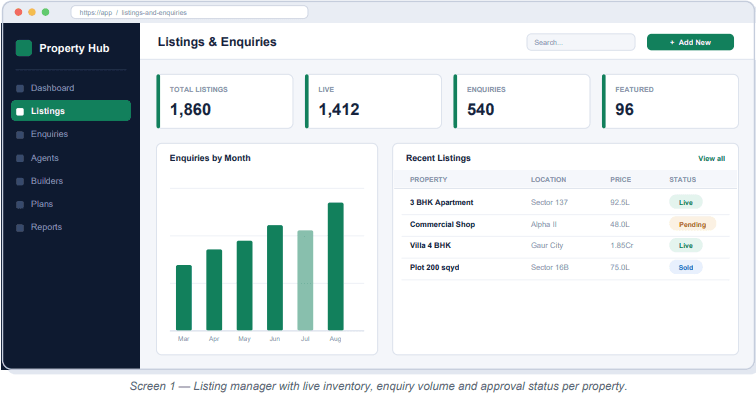
Task: Click the Enquiries 540 stat card
Action: pos(522,101)
